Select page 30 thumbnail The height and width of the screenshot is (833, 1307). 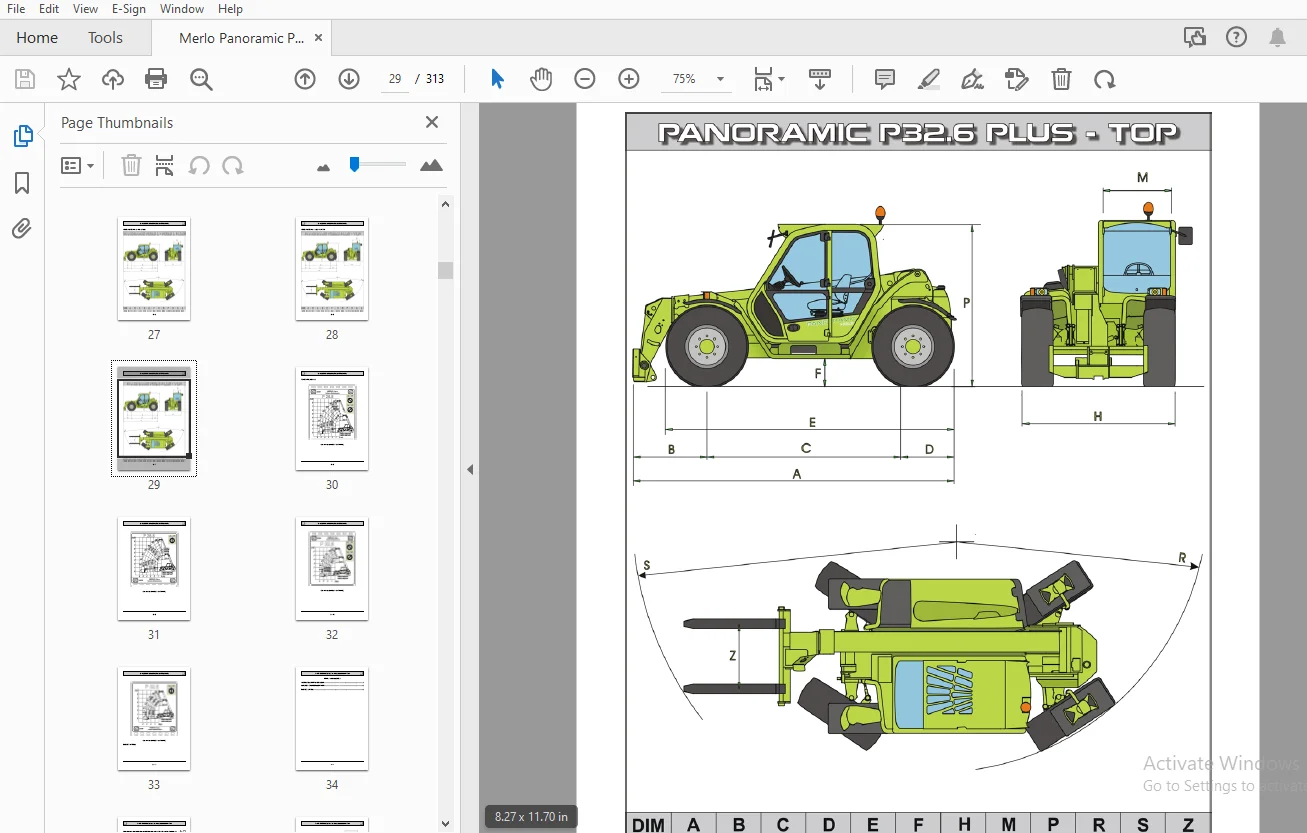tap(332, 418)
